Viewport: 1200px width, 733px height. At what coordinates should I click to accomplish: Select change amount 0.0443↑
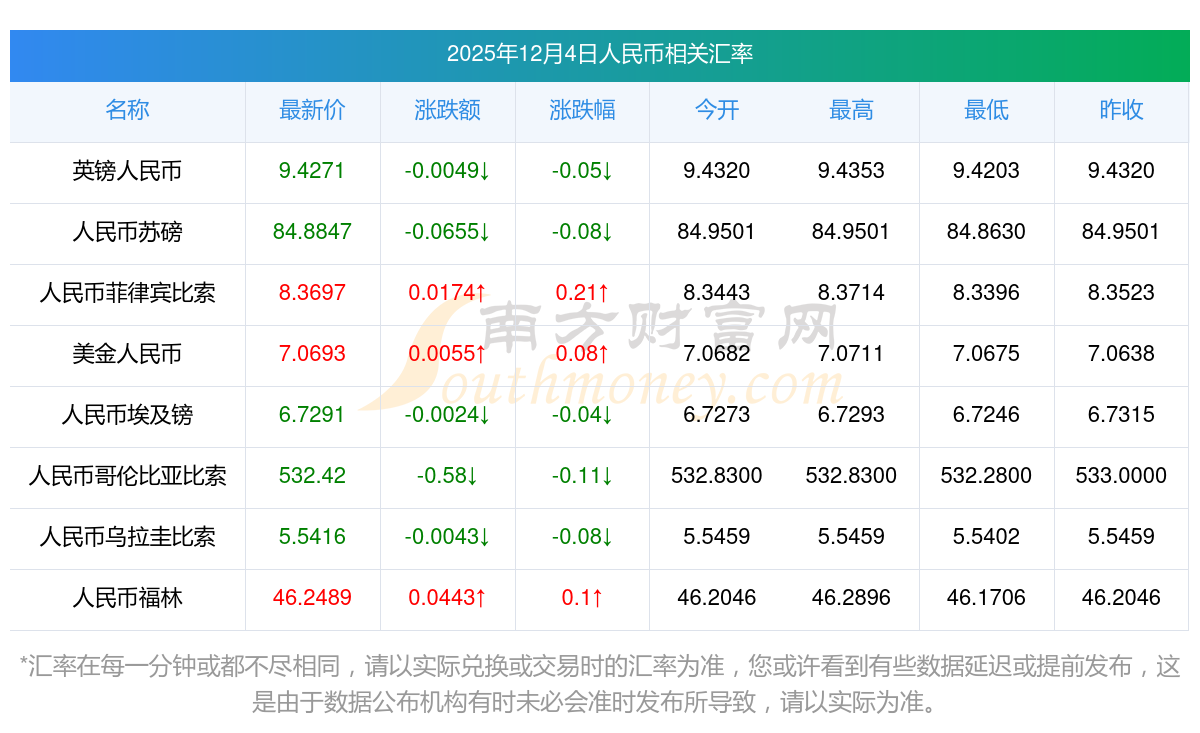[447, 598]
